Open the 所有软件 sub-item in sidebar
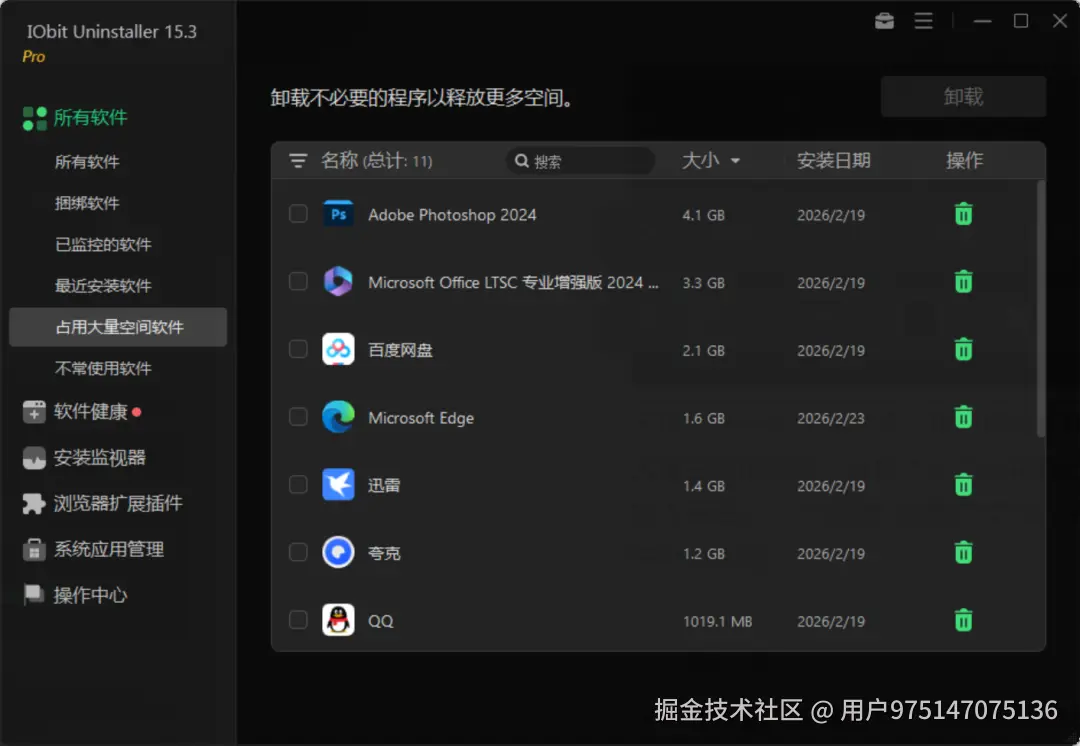The height and width of the screenshot is (746, 1080). click(87, 162)
